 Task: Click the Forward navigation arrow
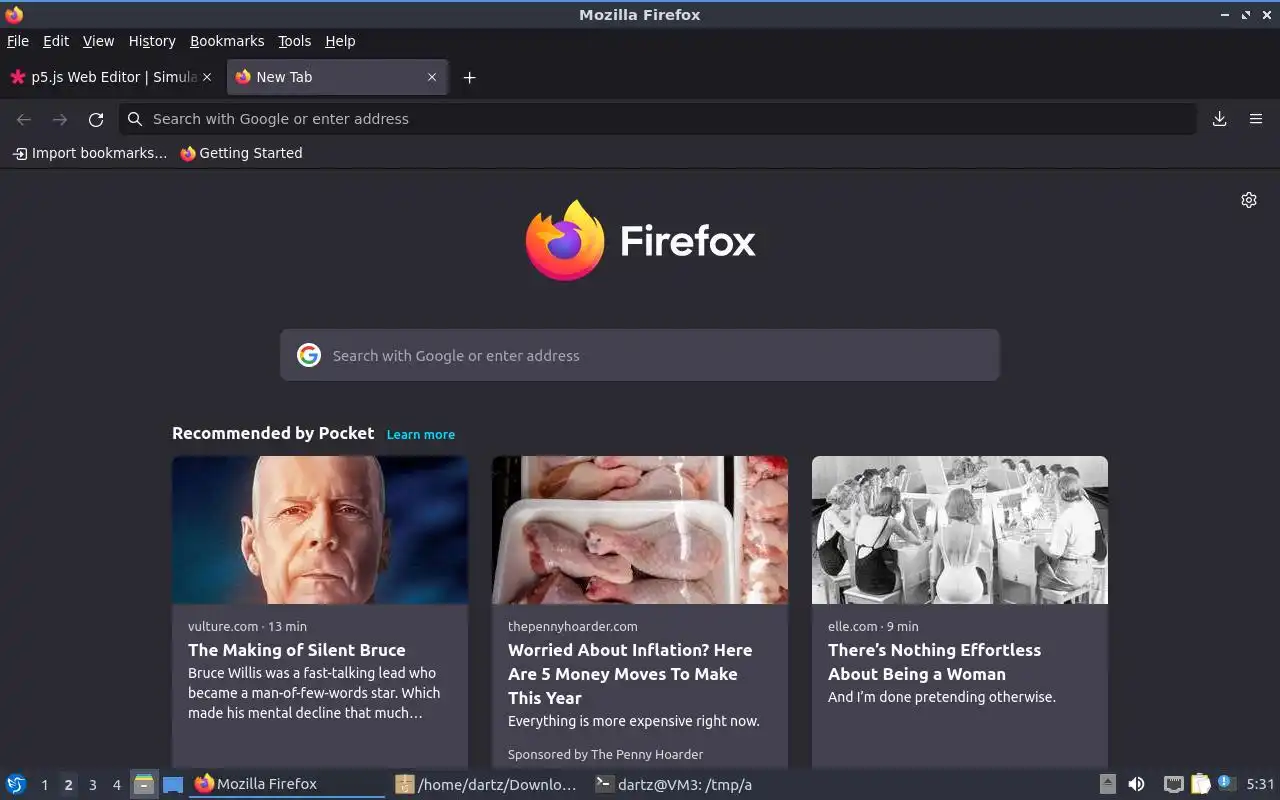click(60, 119)
